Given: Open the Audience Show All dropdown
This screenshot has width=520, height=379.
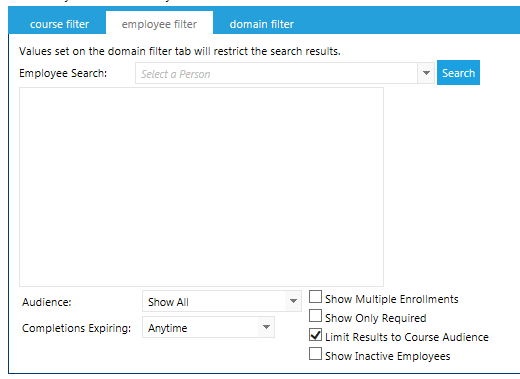Looking at the screenshot, I should coord(222,301).
